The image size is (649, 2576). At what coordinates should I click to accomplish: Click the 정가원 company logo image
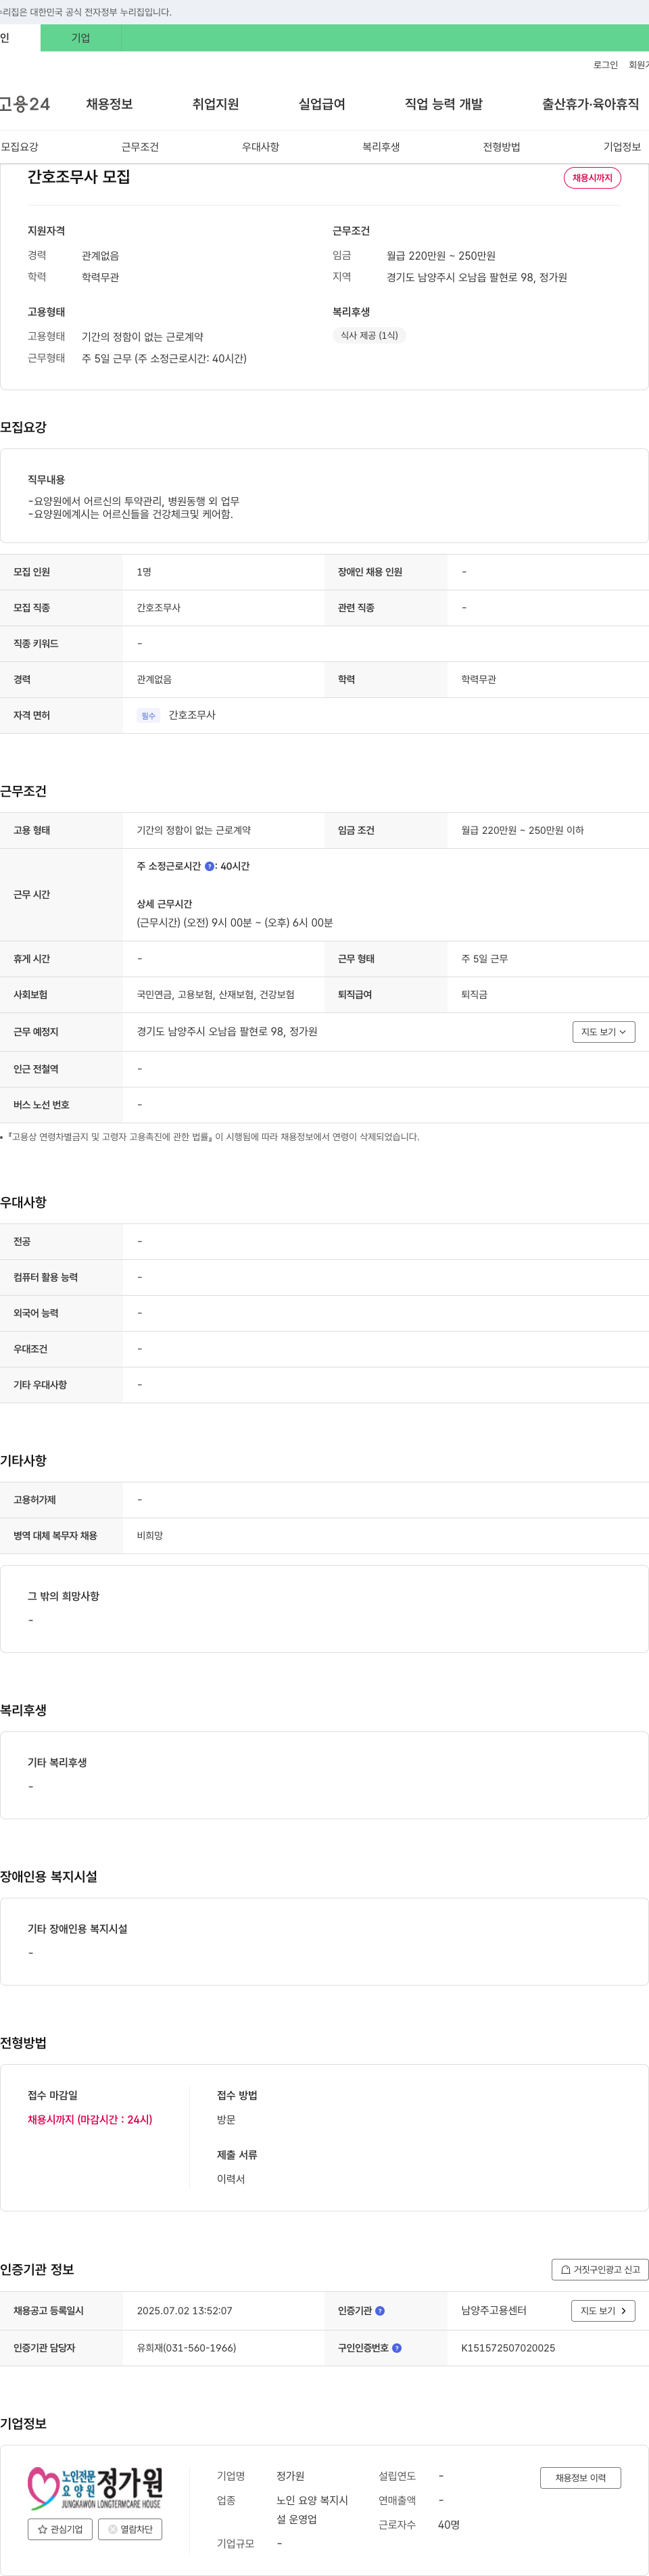point(95,2487)
